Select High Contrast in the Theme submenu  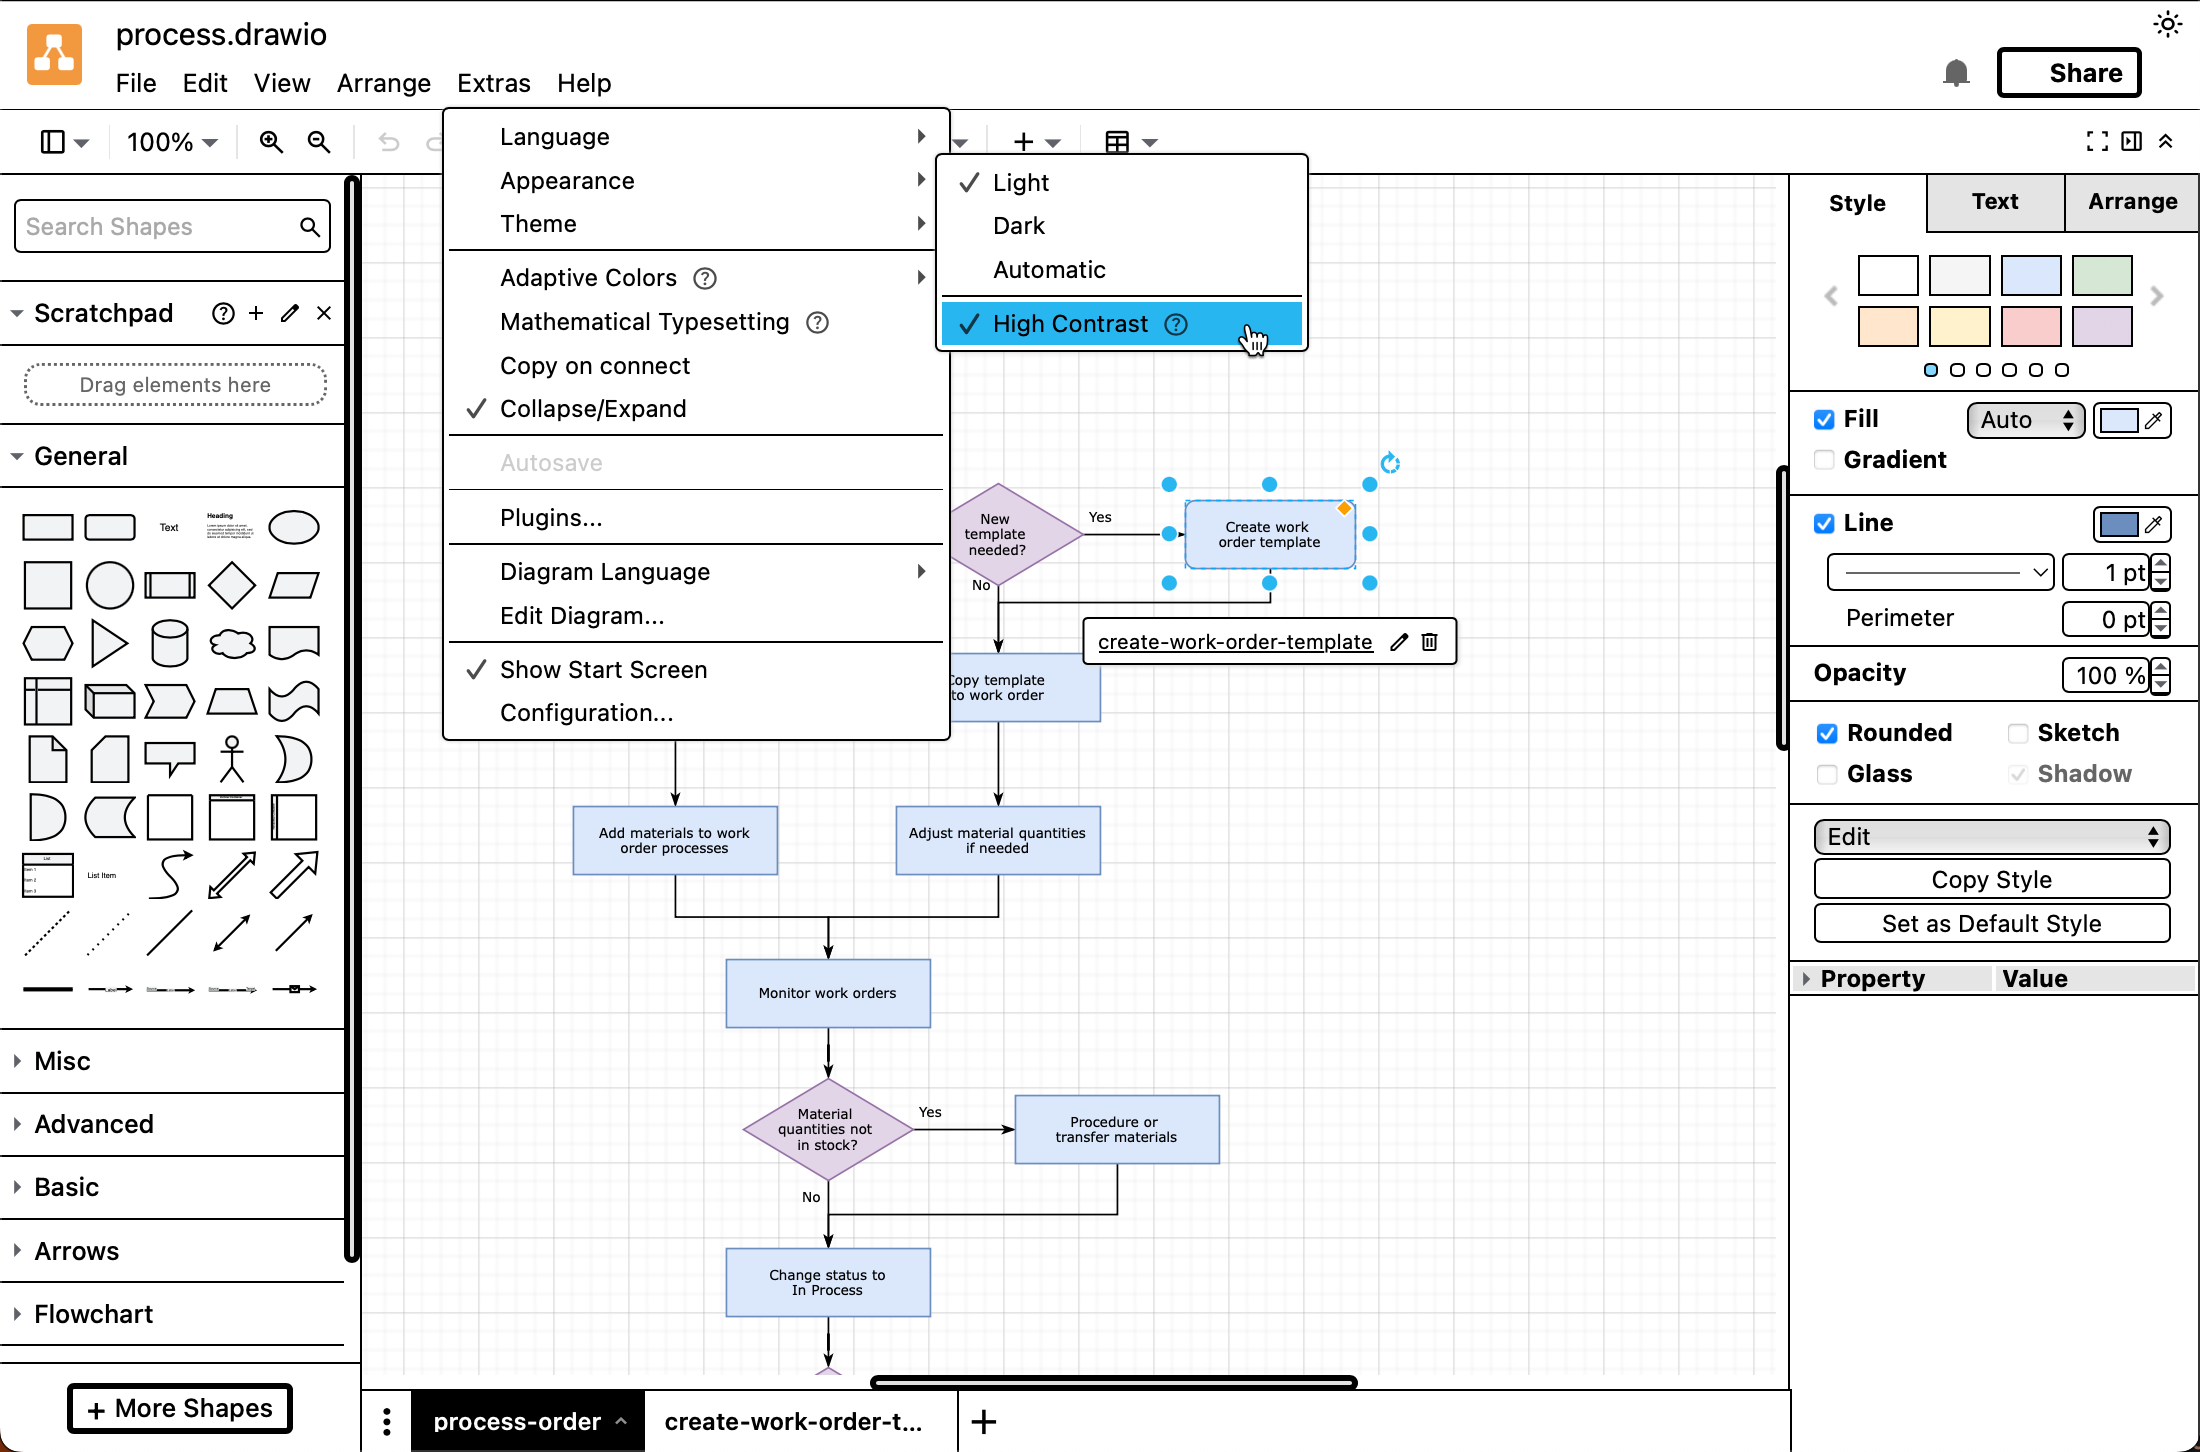[1070, 323]
